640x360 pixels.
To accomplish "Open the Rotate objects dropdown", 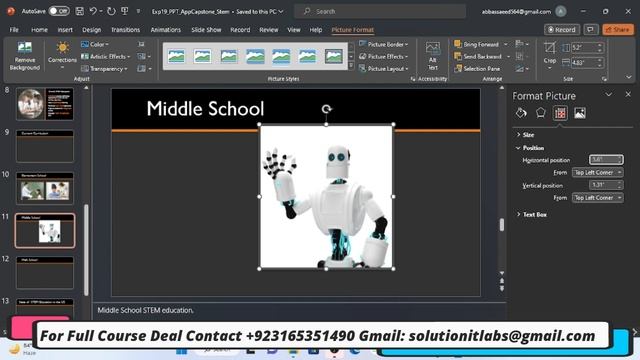I will click(522, 69).
